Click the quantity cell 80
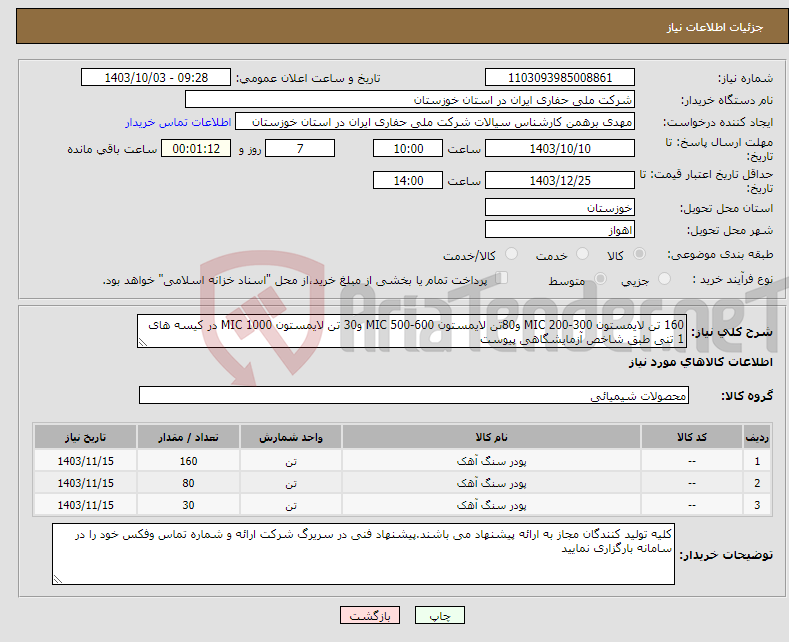 (x=188, y=483)
